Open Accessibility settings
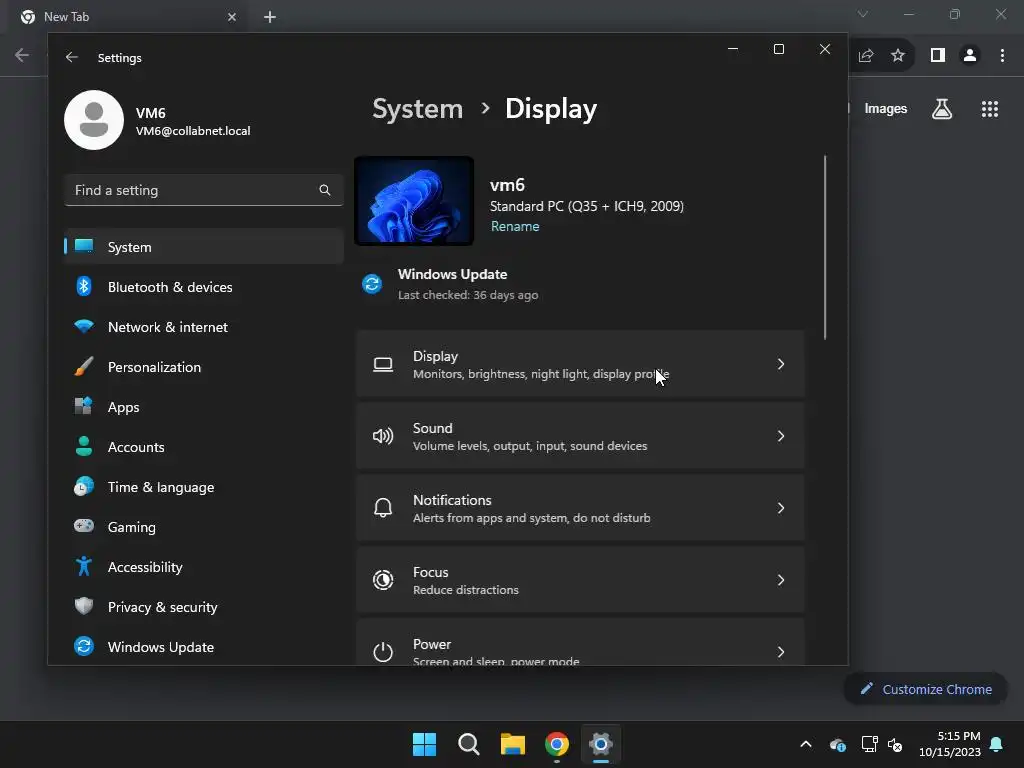This screenshot has height=768, width=1024. [x=204, y=566]
